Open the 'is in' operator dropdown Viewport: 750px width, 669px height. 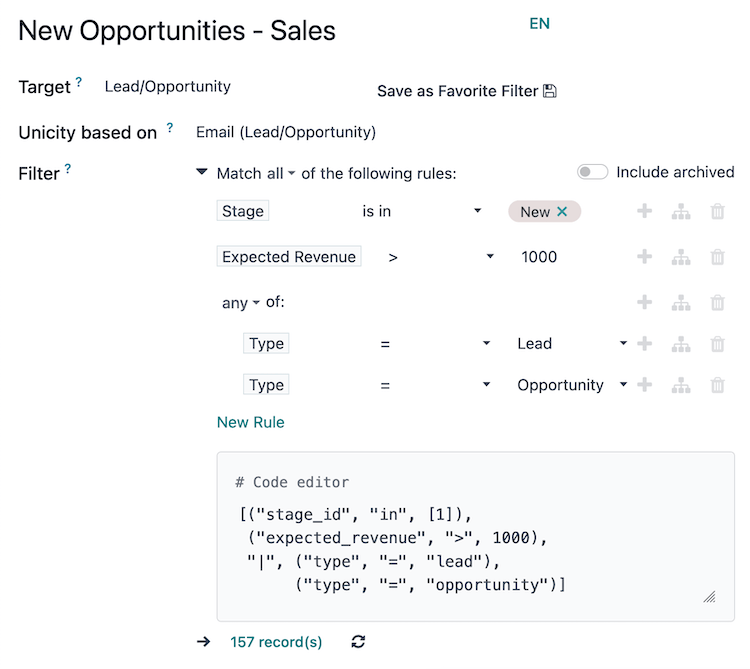421,211
